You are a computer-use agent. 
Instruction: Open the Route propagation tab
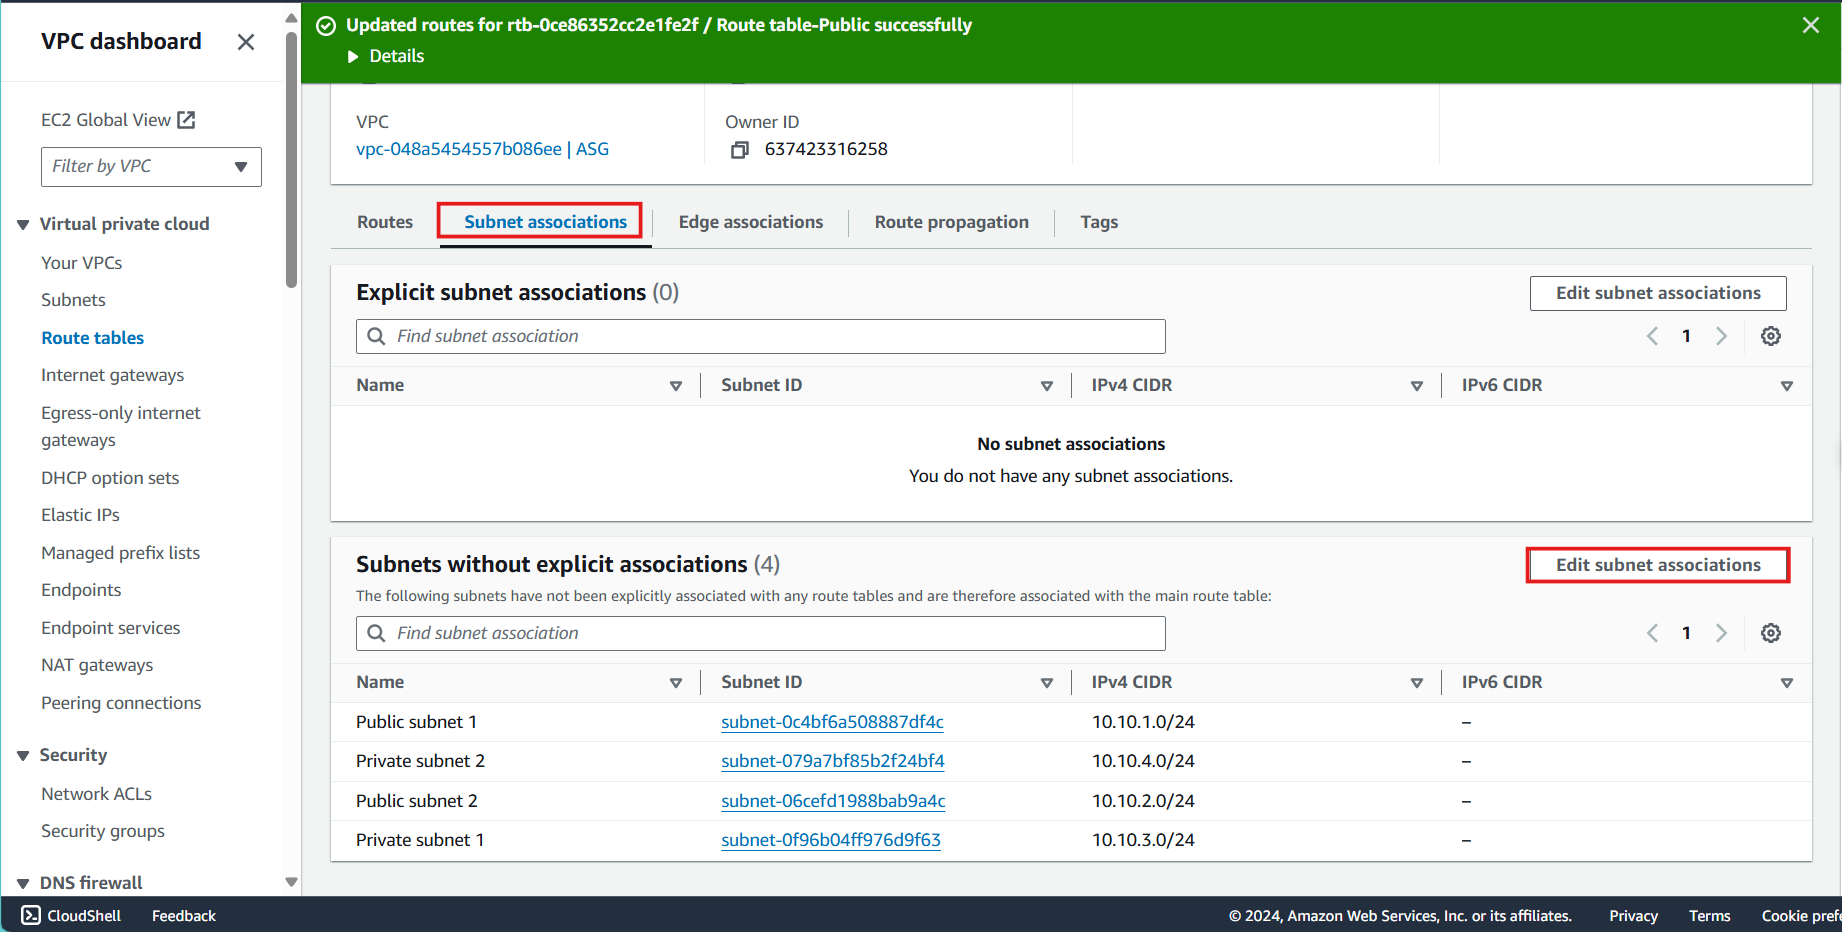[x=951, y=221]
